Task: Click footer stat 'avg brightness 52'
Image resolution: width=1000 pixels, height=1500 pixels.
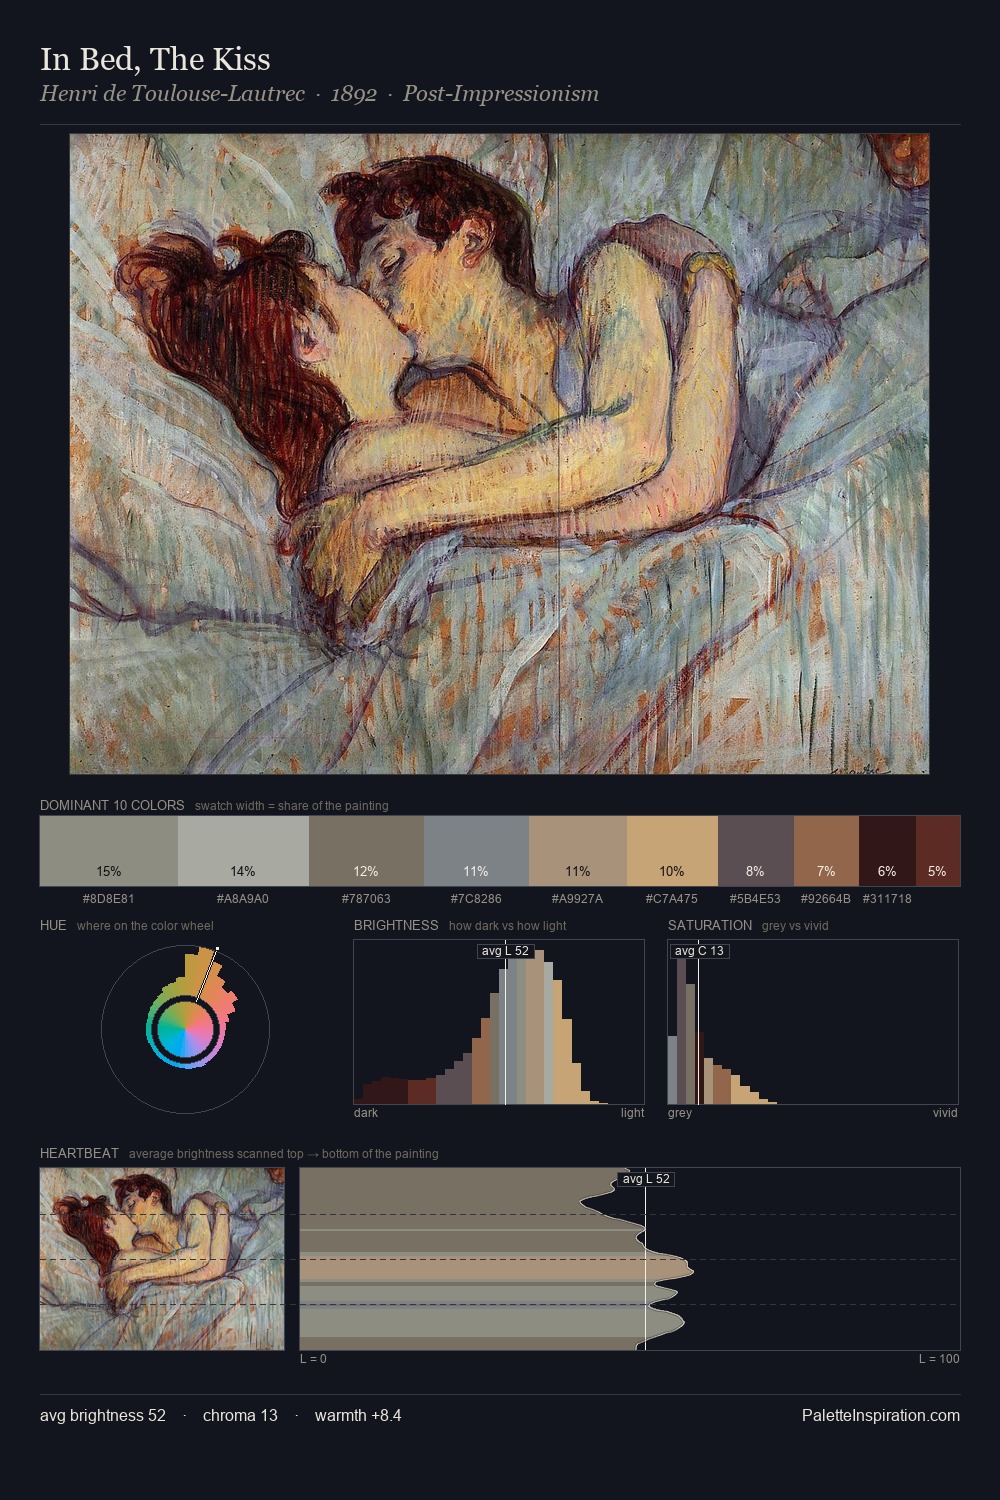Action: pos(103,1415)
